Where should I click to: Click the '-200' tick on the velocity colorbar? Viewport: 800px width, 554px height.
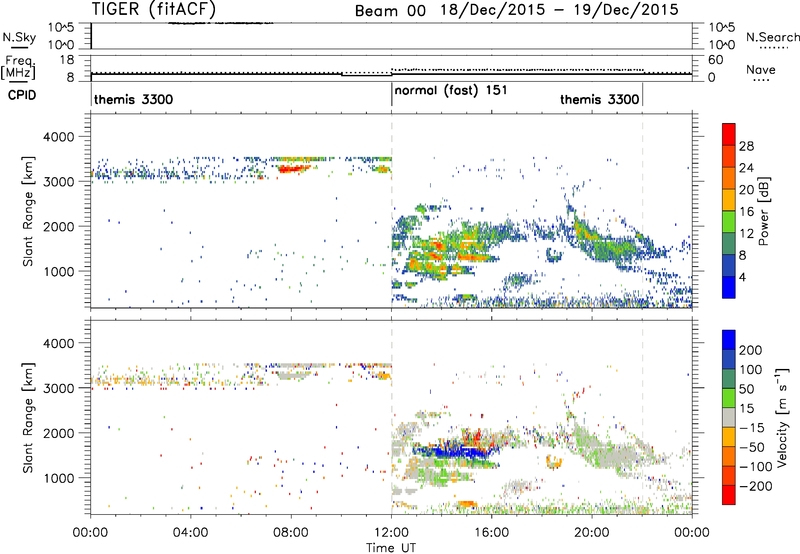coord(755,486)
